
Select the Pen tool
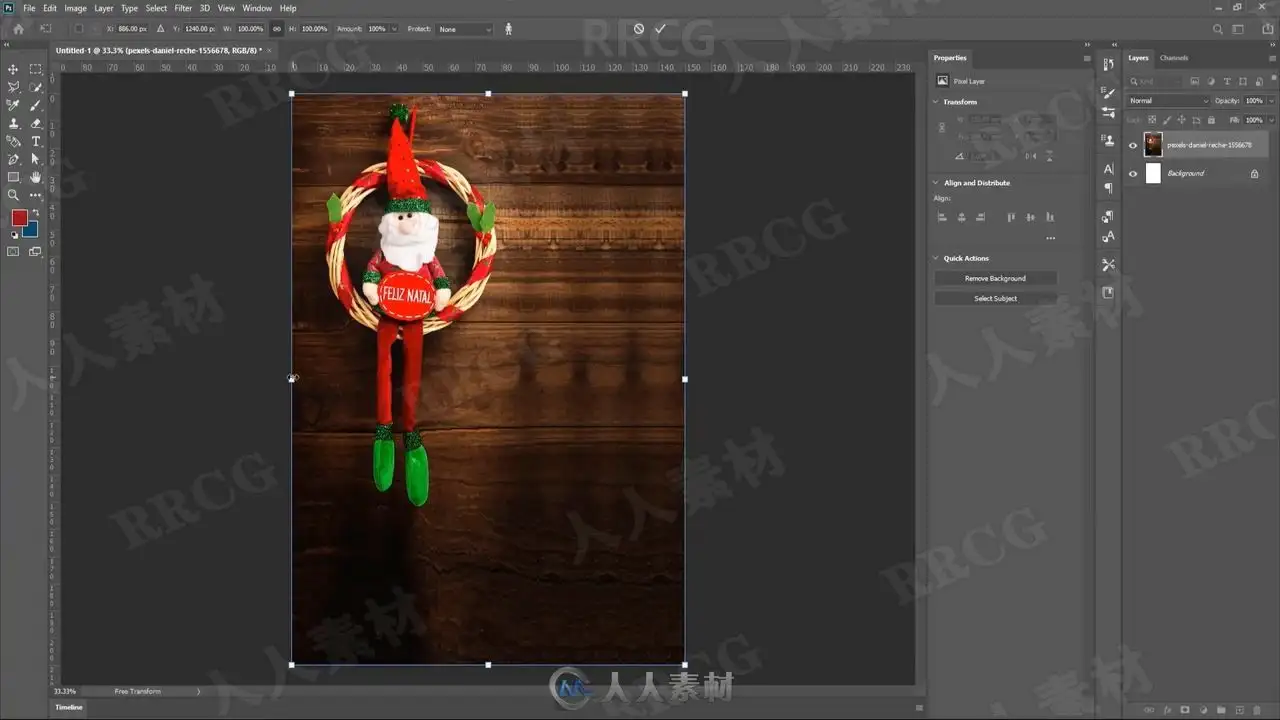click(x=14, y=159)
